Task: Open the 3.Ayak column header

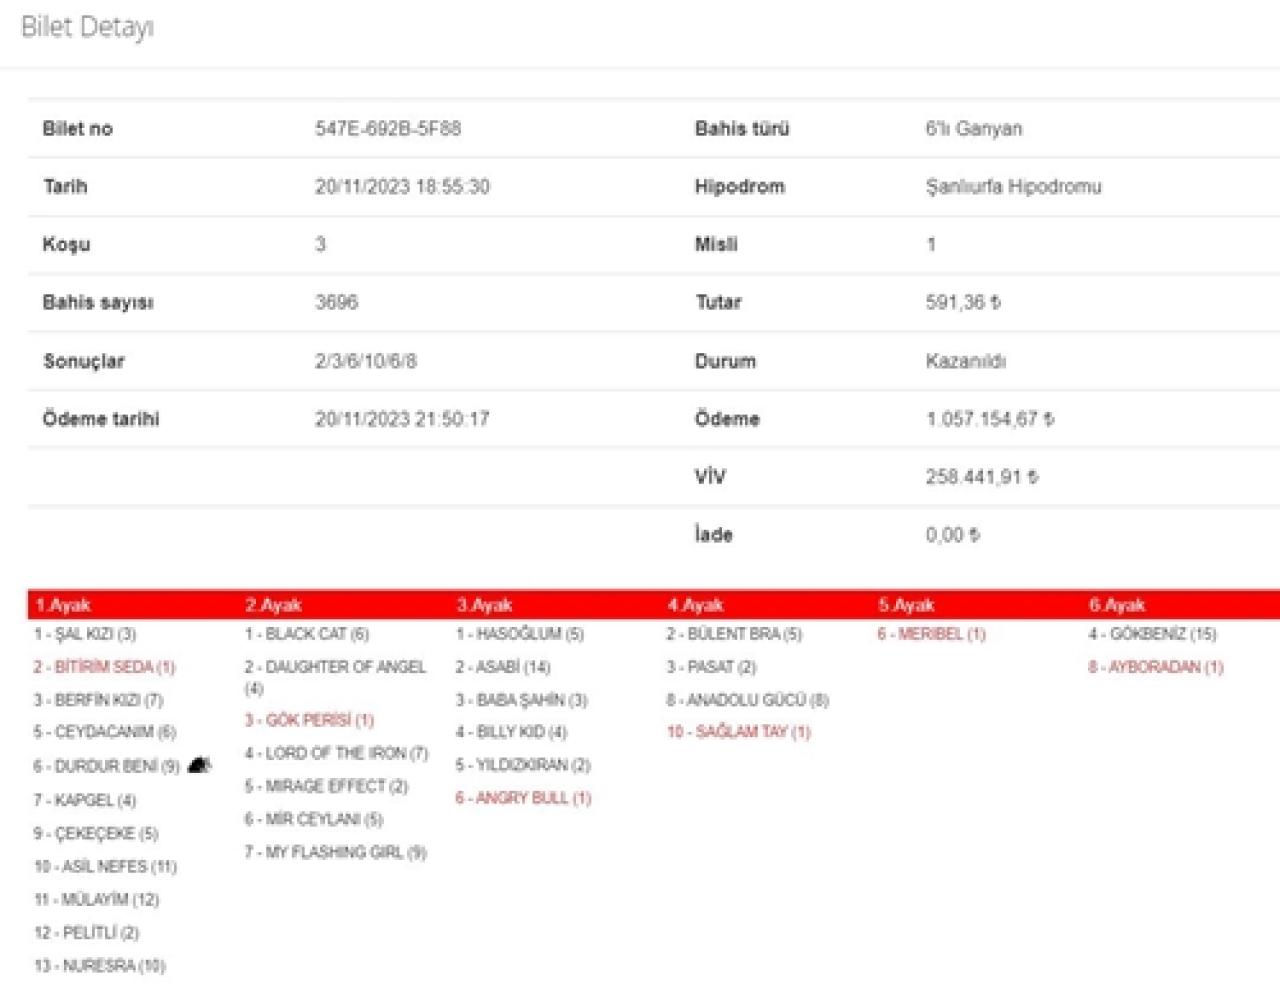Action: pos(484,605)
